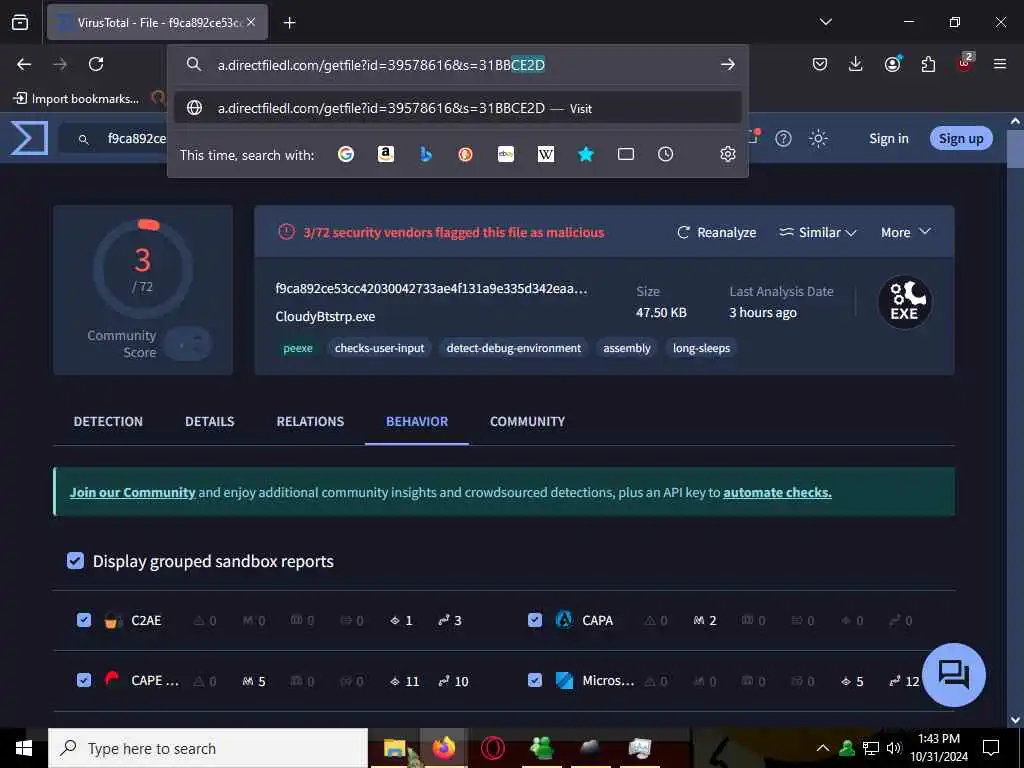Screen dimensions: 1024x768
Task: Open the Windows notification center
Action: click(x=991, y=748)
